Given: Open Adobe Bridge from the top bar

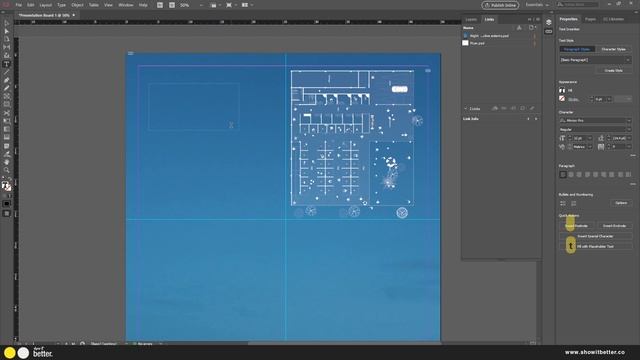Looking at the screenshot, I should pos(160,5).
